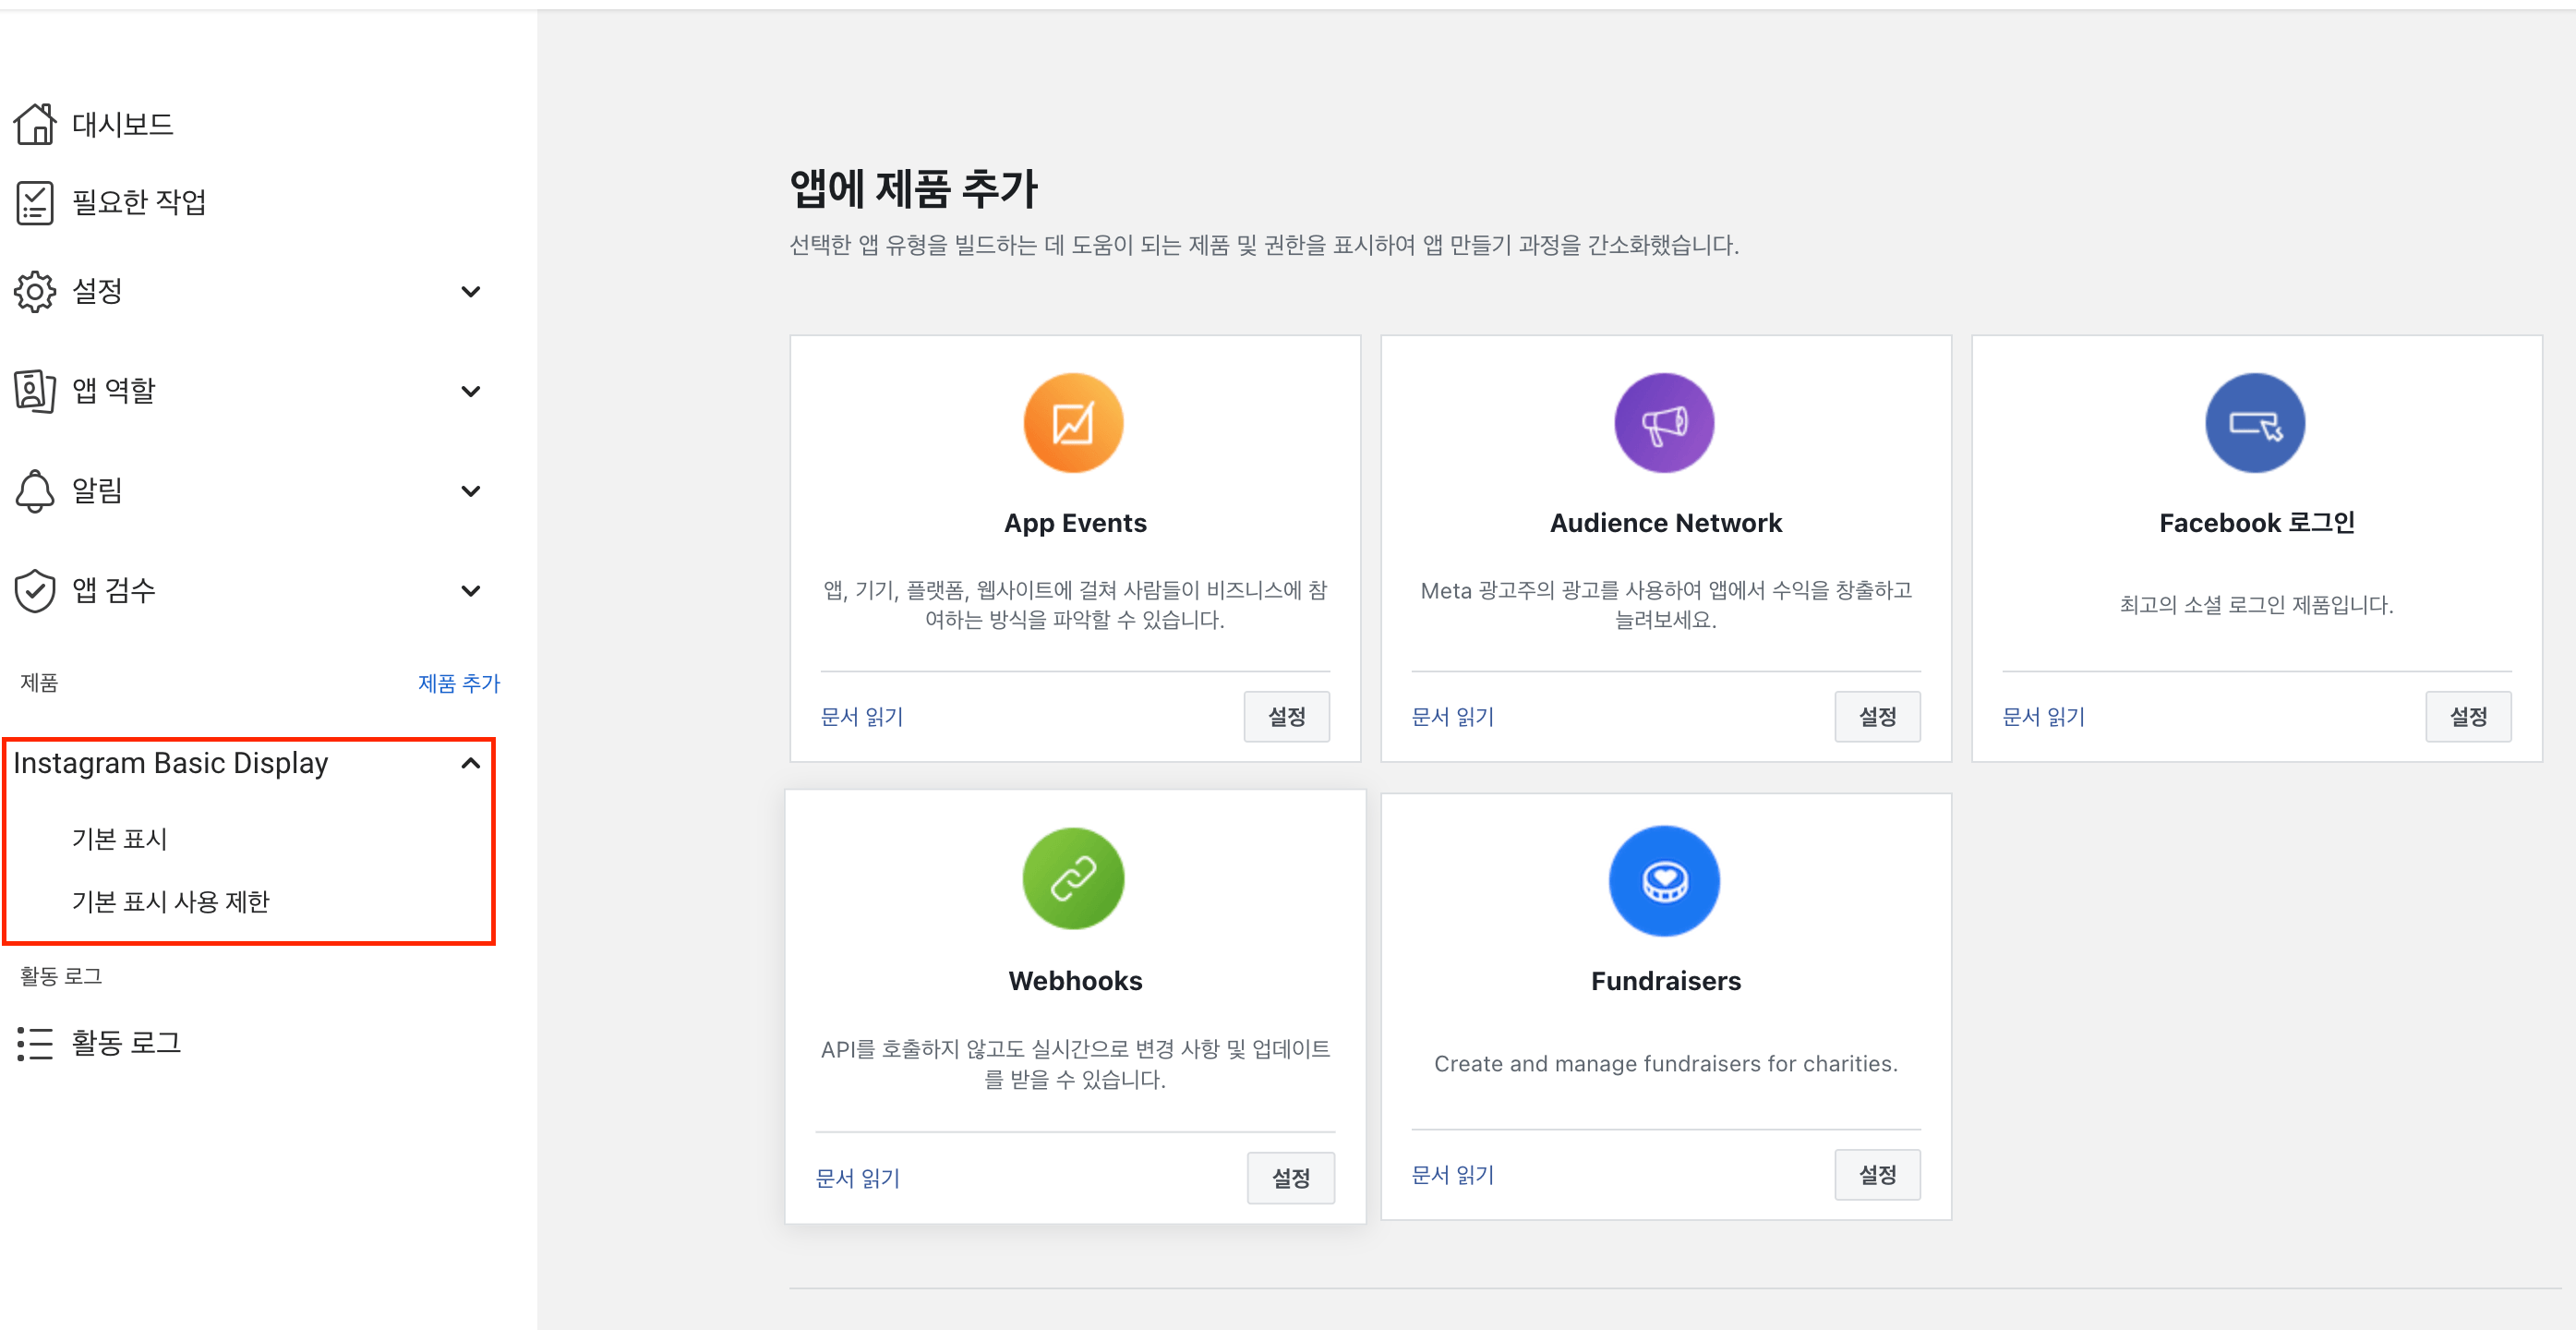
Task: Click '최고의 소셜 로그인 제품입니다.' description
Action: point(2257,604)
